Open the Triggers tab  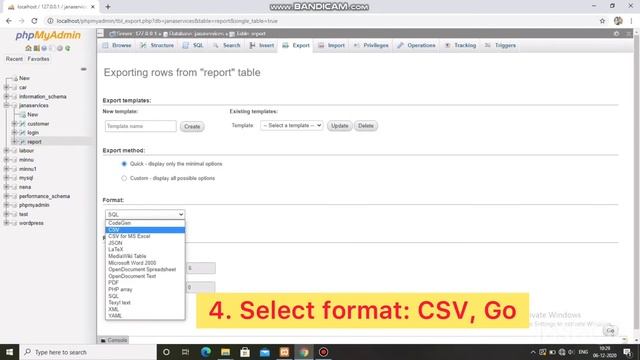coord(501,45)
